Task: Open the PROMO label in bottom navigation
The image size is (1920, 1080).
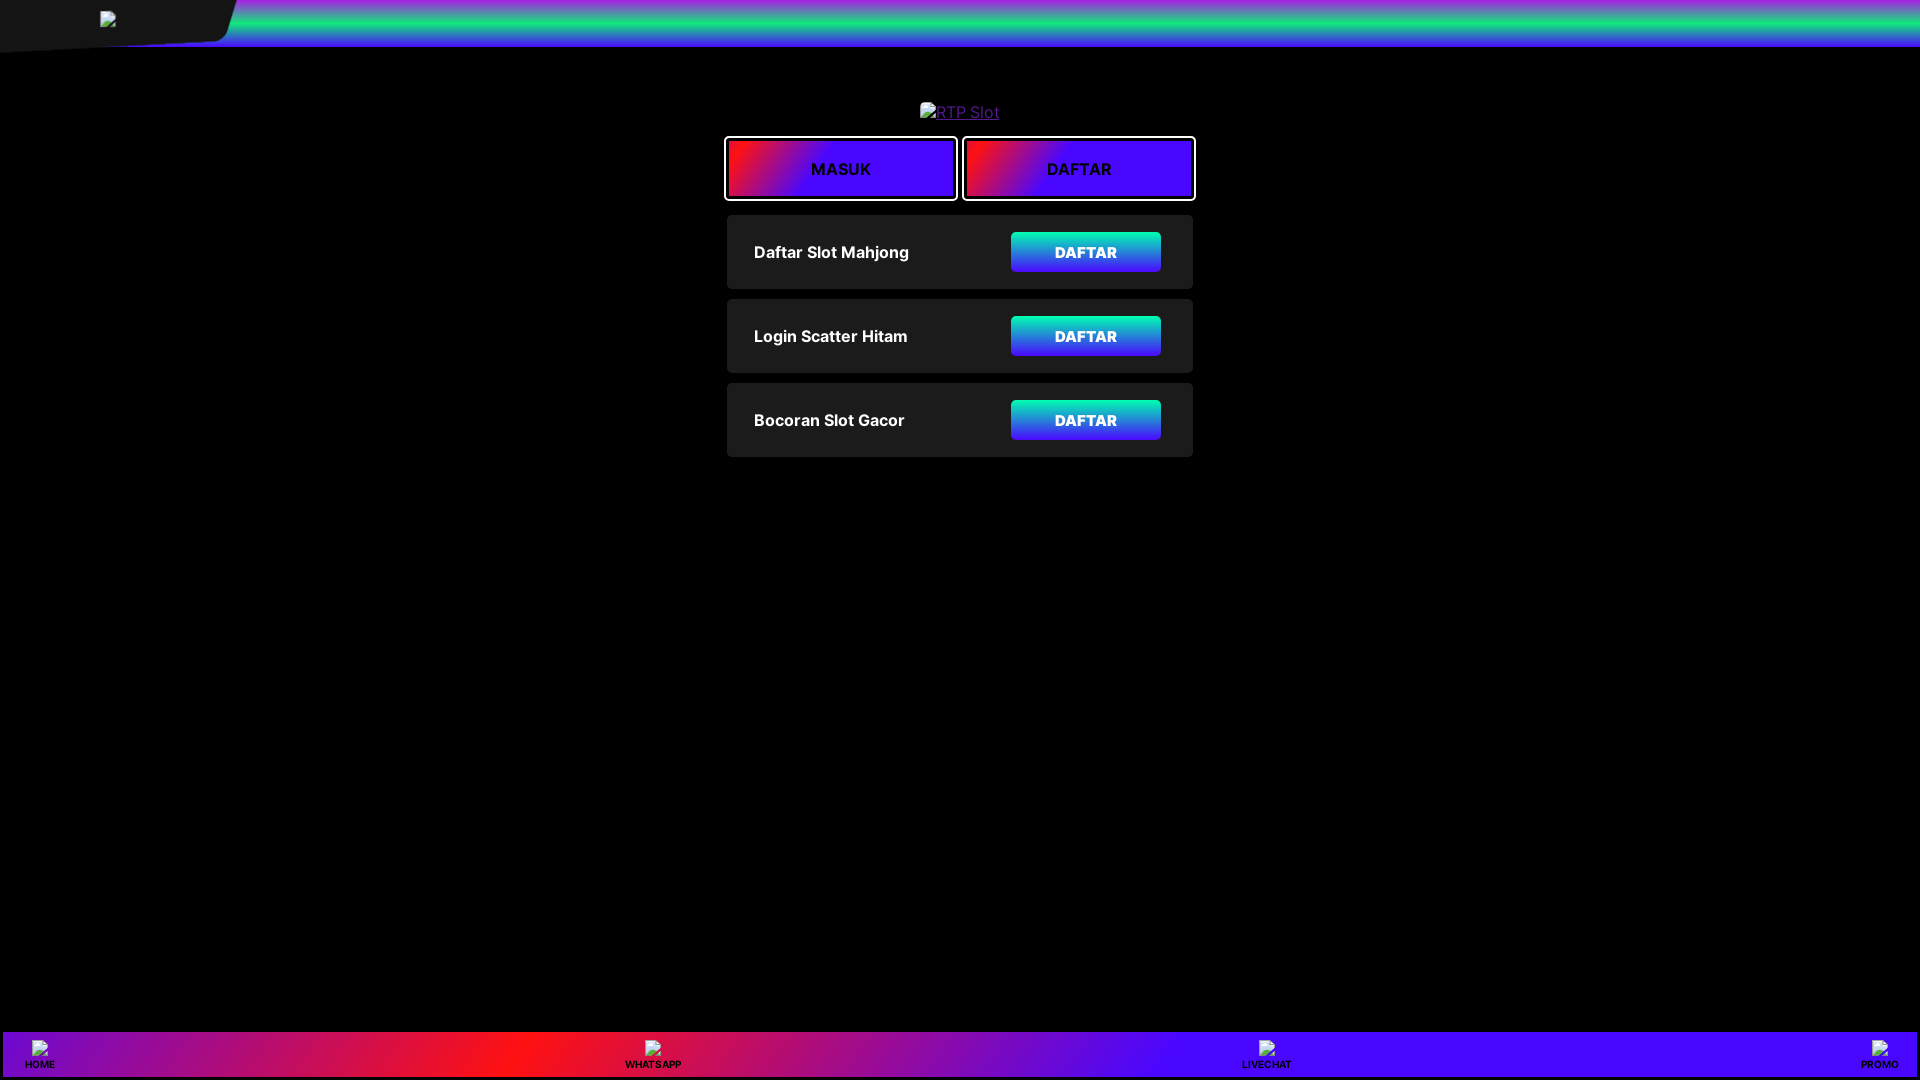Action: pyautogui.click(x=1880, y=1065)
